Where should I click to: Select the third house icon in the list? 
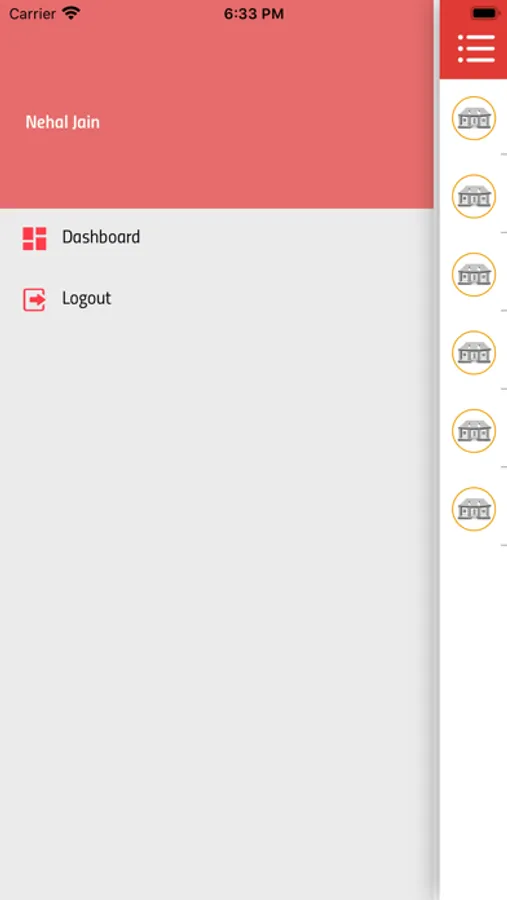pyautogui.click(x=474, y=274)
